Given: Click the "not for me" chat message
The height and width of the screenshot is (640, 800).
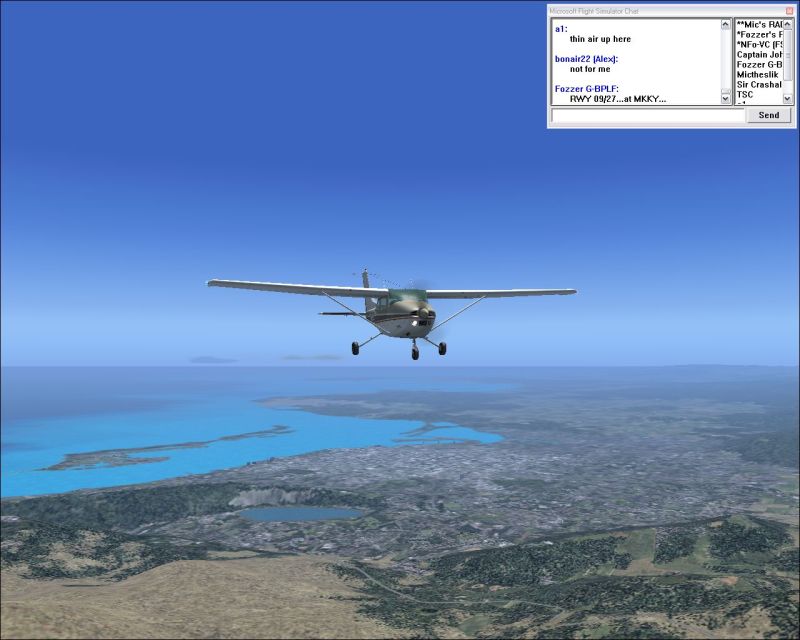Looking at the screenshot, I should [590, 69].
